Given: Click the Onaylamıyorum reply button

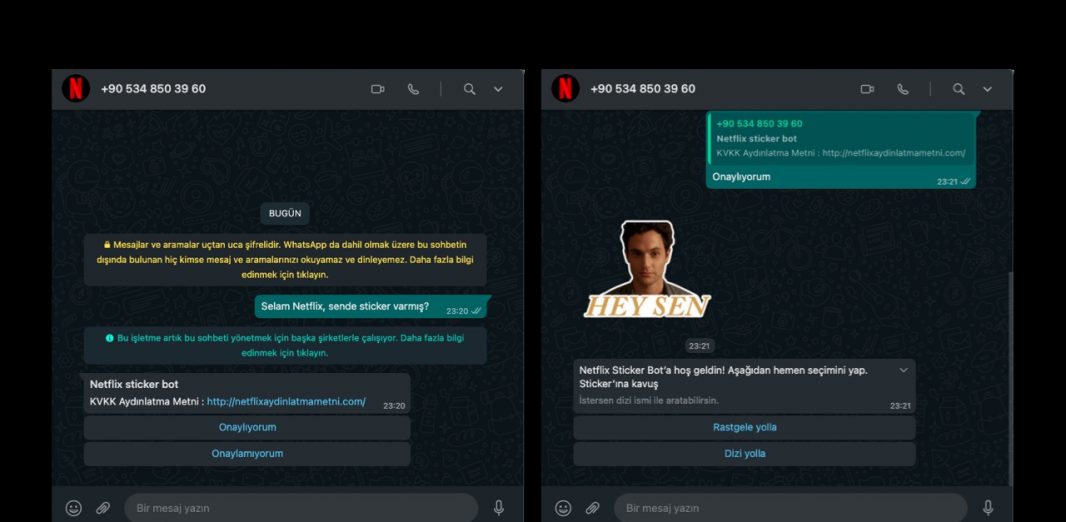Looking at the screenshot, I should point(247,453).
